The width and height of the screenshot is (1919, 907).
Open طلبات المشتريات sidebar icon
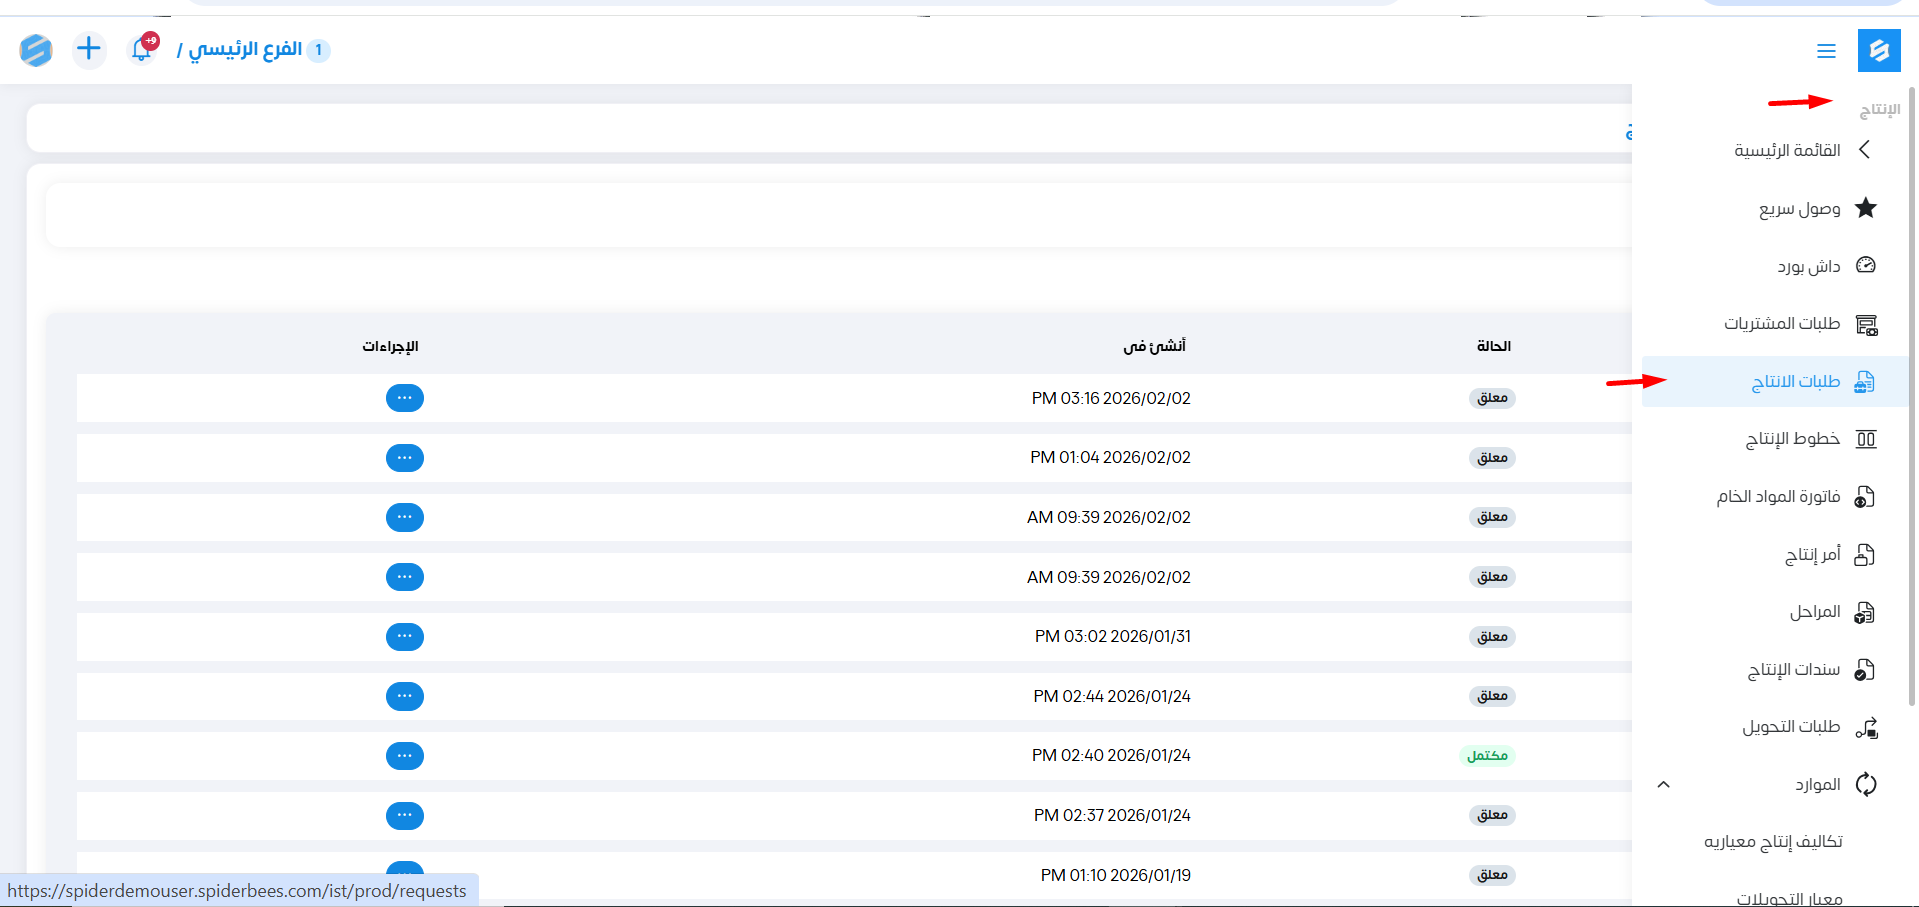click(1865, 324)
